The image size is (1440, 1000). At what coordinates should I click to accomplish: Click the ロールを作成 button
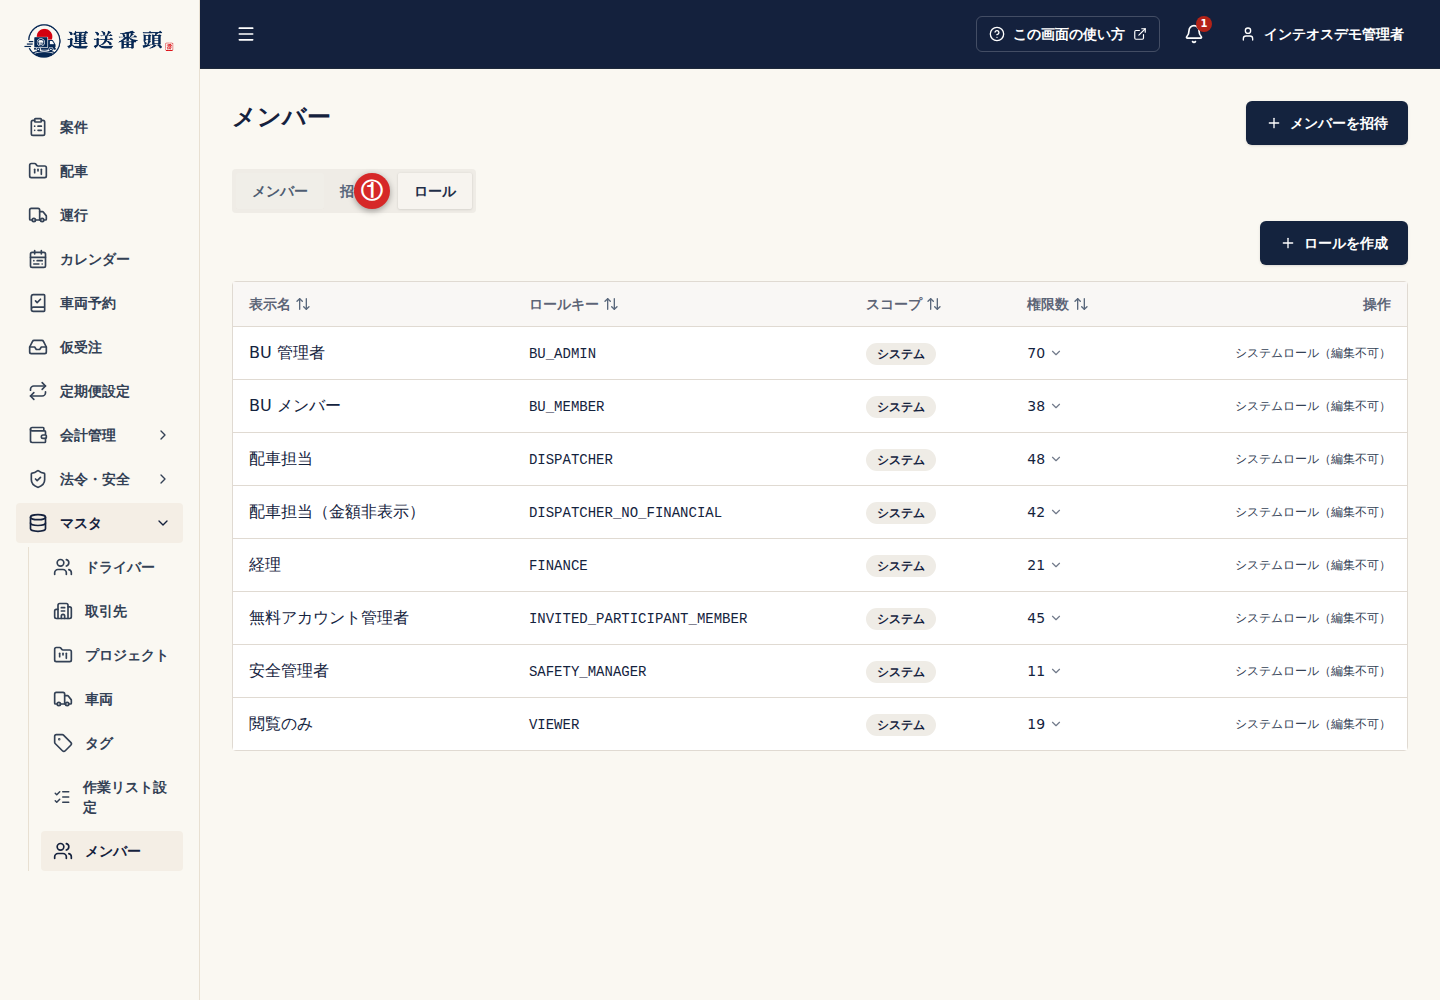point(1334,243)
